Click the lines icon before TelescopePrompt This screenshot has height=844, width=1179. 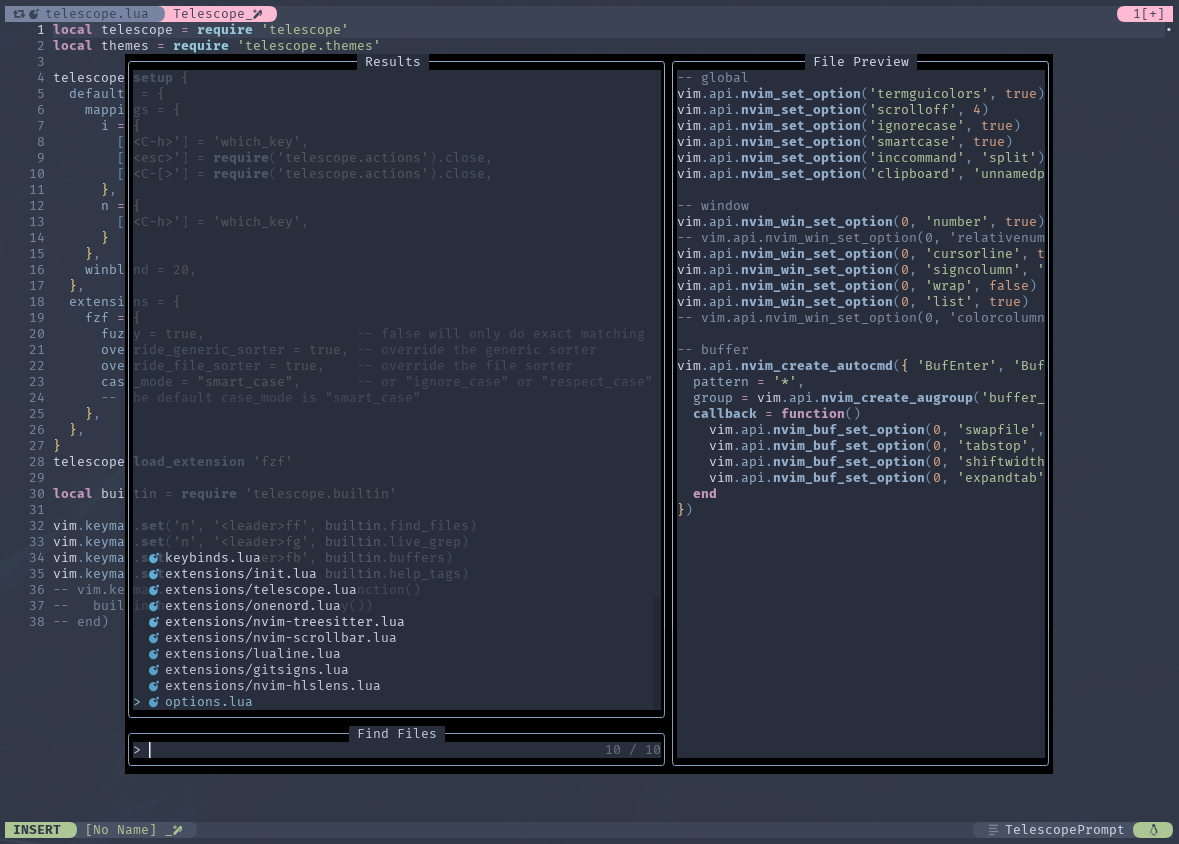(x=993, y=830)
